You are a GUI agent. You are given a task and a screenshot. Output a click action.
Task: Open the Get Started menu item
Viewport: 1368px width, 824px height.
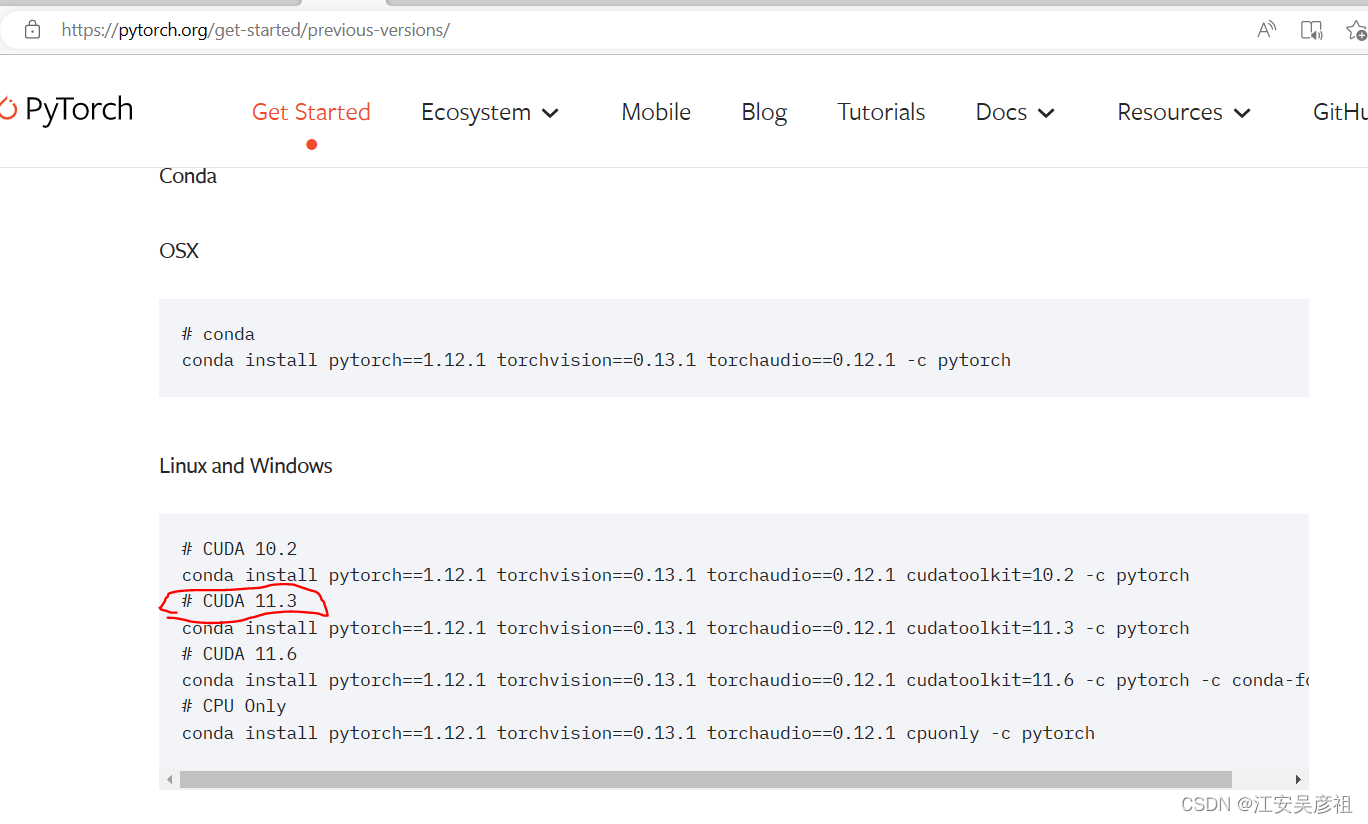(x=311, y=112)
